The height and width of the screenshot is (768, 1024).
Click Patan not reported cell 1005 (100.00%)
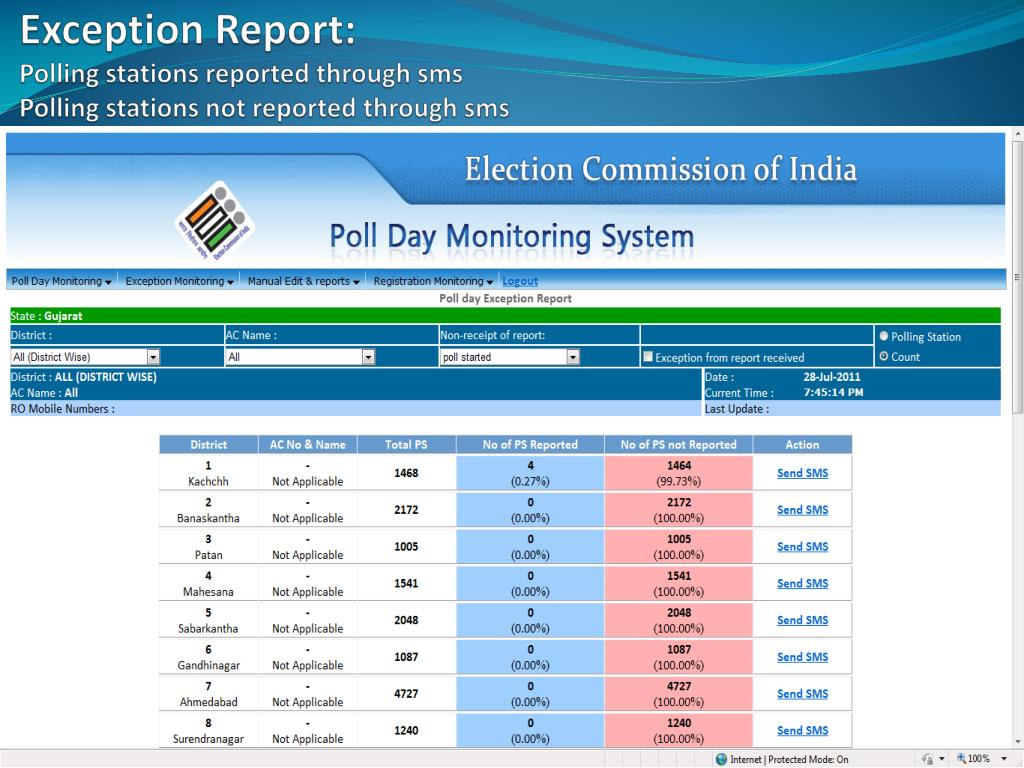coord(679,547)
